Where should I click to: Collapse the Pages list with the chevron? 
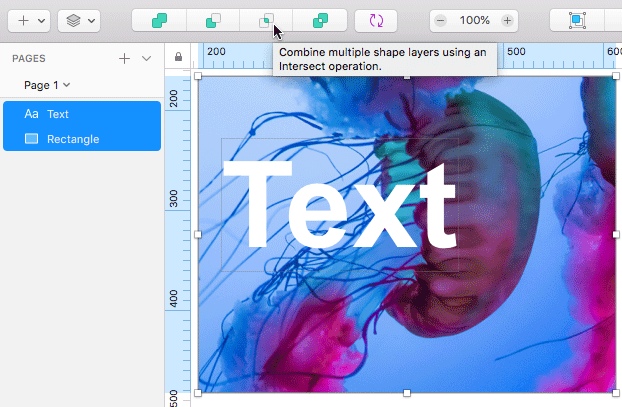pyautogui.click(x=147, y=59)
